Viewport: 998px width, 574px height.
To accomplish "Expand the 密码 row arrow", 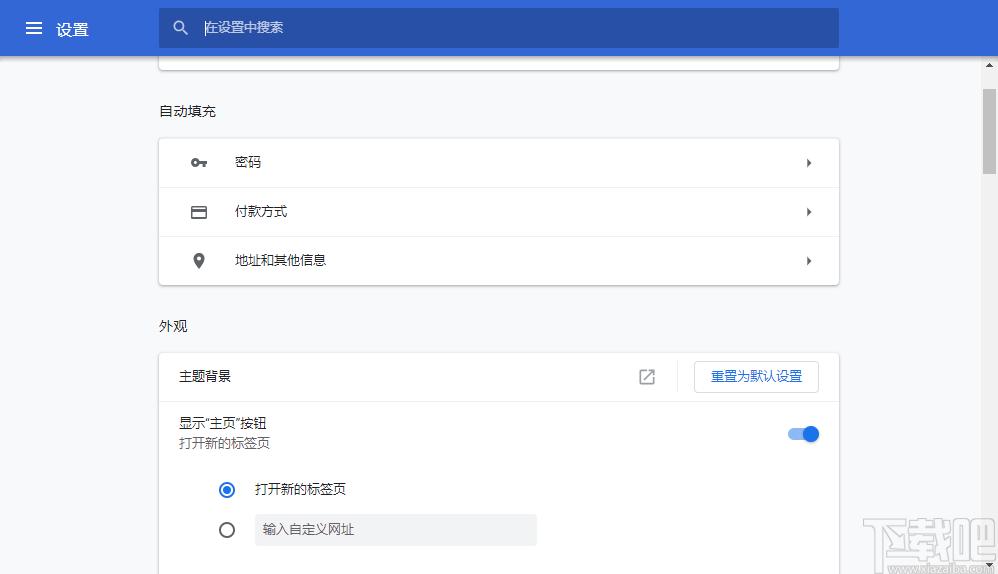I will 808,163.
